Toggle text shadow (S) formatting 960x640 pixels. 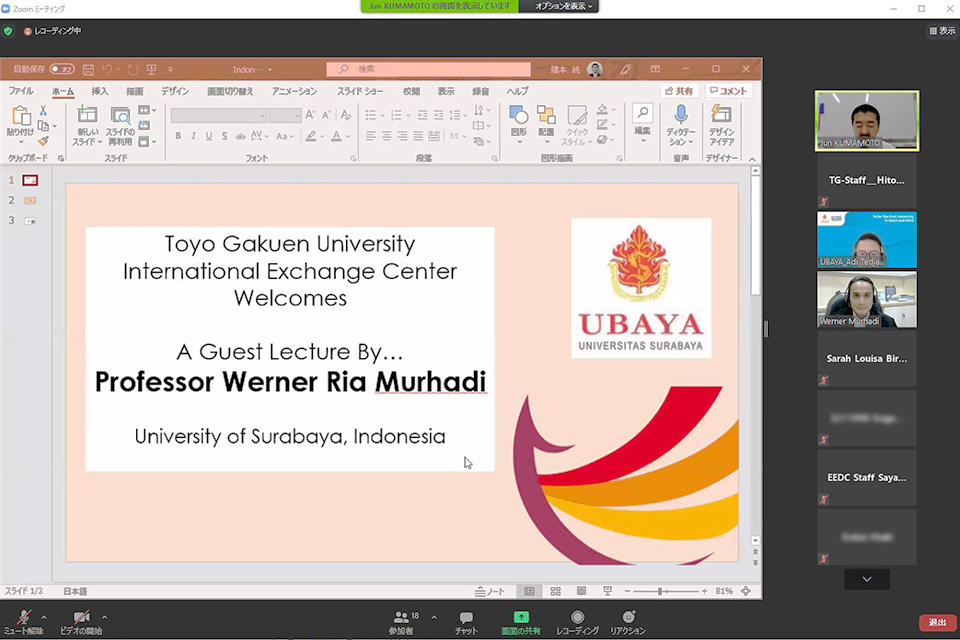pyautogui.click(x=224, y=136)
